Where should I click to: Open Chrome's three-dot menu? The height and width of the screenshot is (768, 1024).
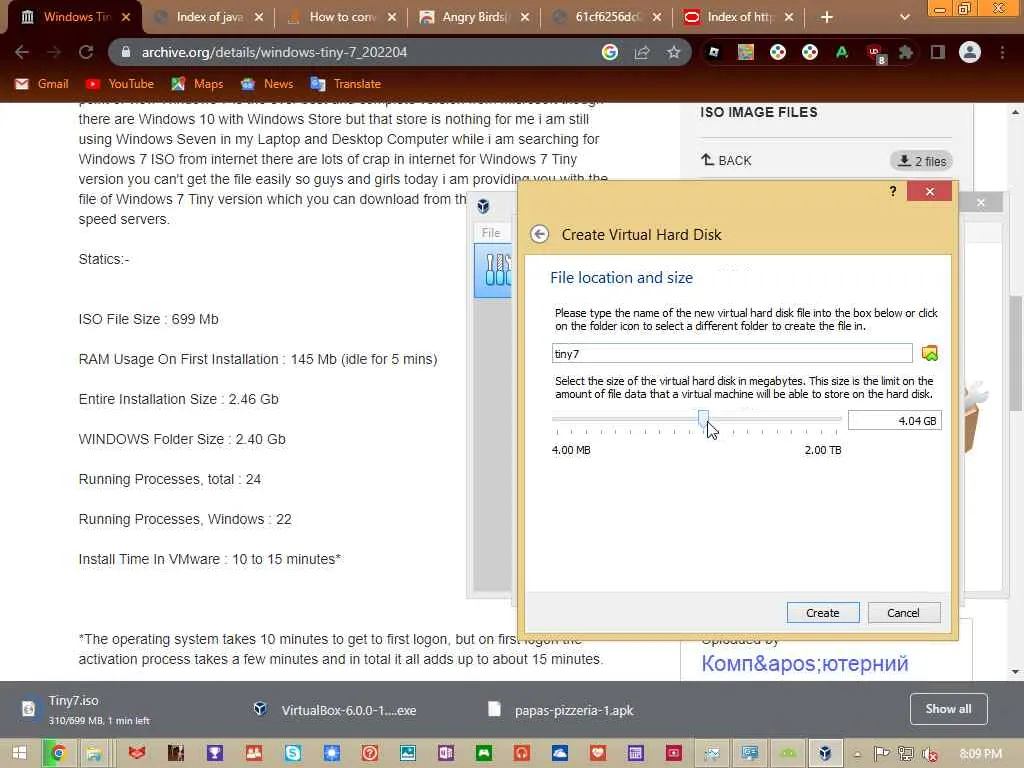pos(1002,52)
